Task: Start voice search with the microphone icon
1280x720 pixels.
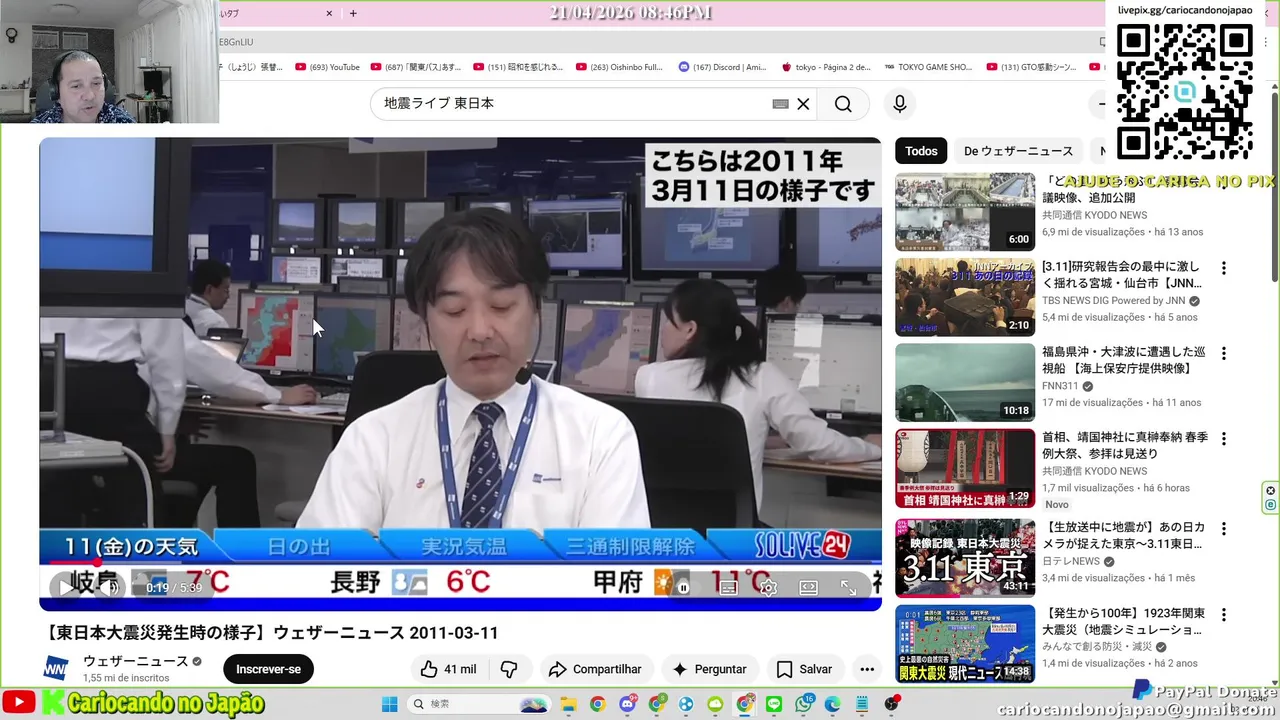Action: pyautogui.click(x=900, y=104)
